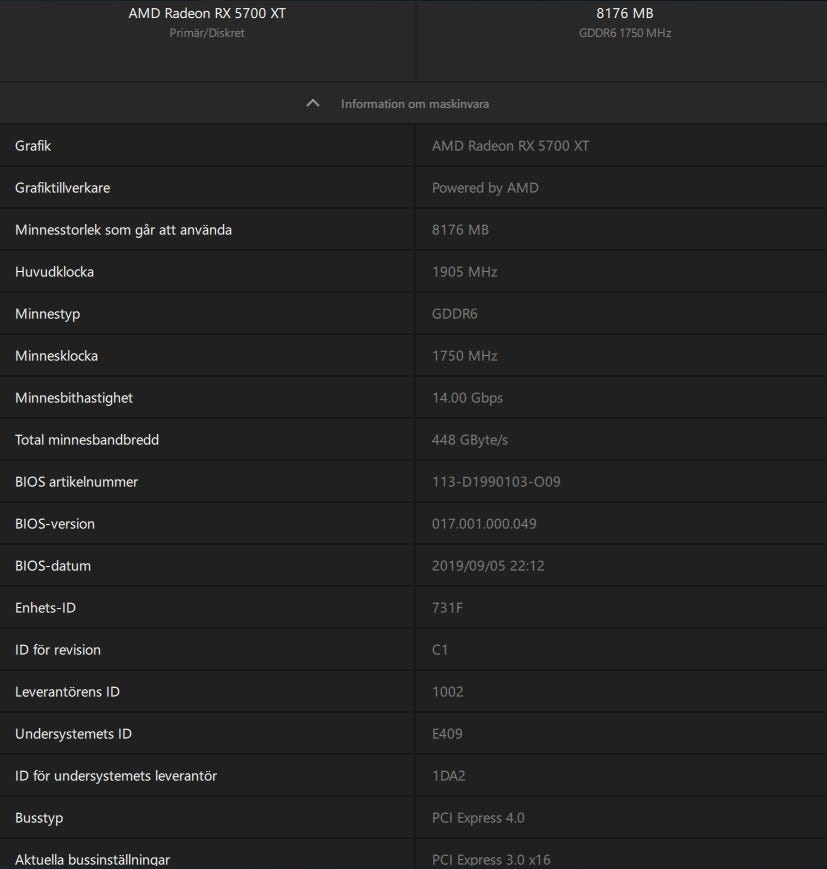The image size is (827, 869).
Task: Click the 1750 MHz value in Minnesklocka row
Action: (x=464, y=356)
